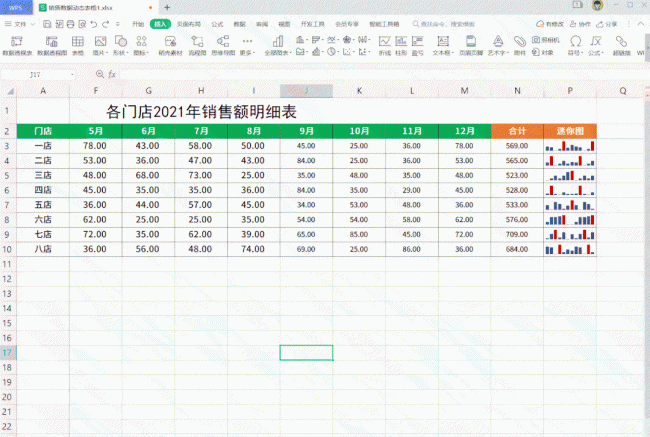Open the Picture (图片) insert tool
650x437 pixels.
pyautogui.click(x=100, y=46)
